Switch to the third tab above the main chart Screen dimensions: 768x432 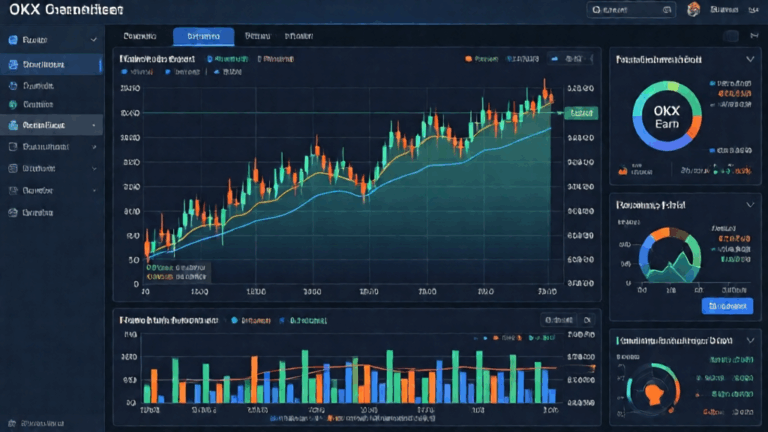pyautogui.click(x=257, y=36)
